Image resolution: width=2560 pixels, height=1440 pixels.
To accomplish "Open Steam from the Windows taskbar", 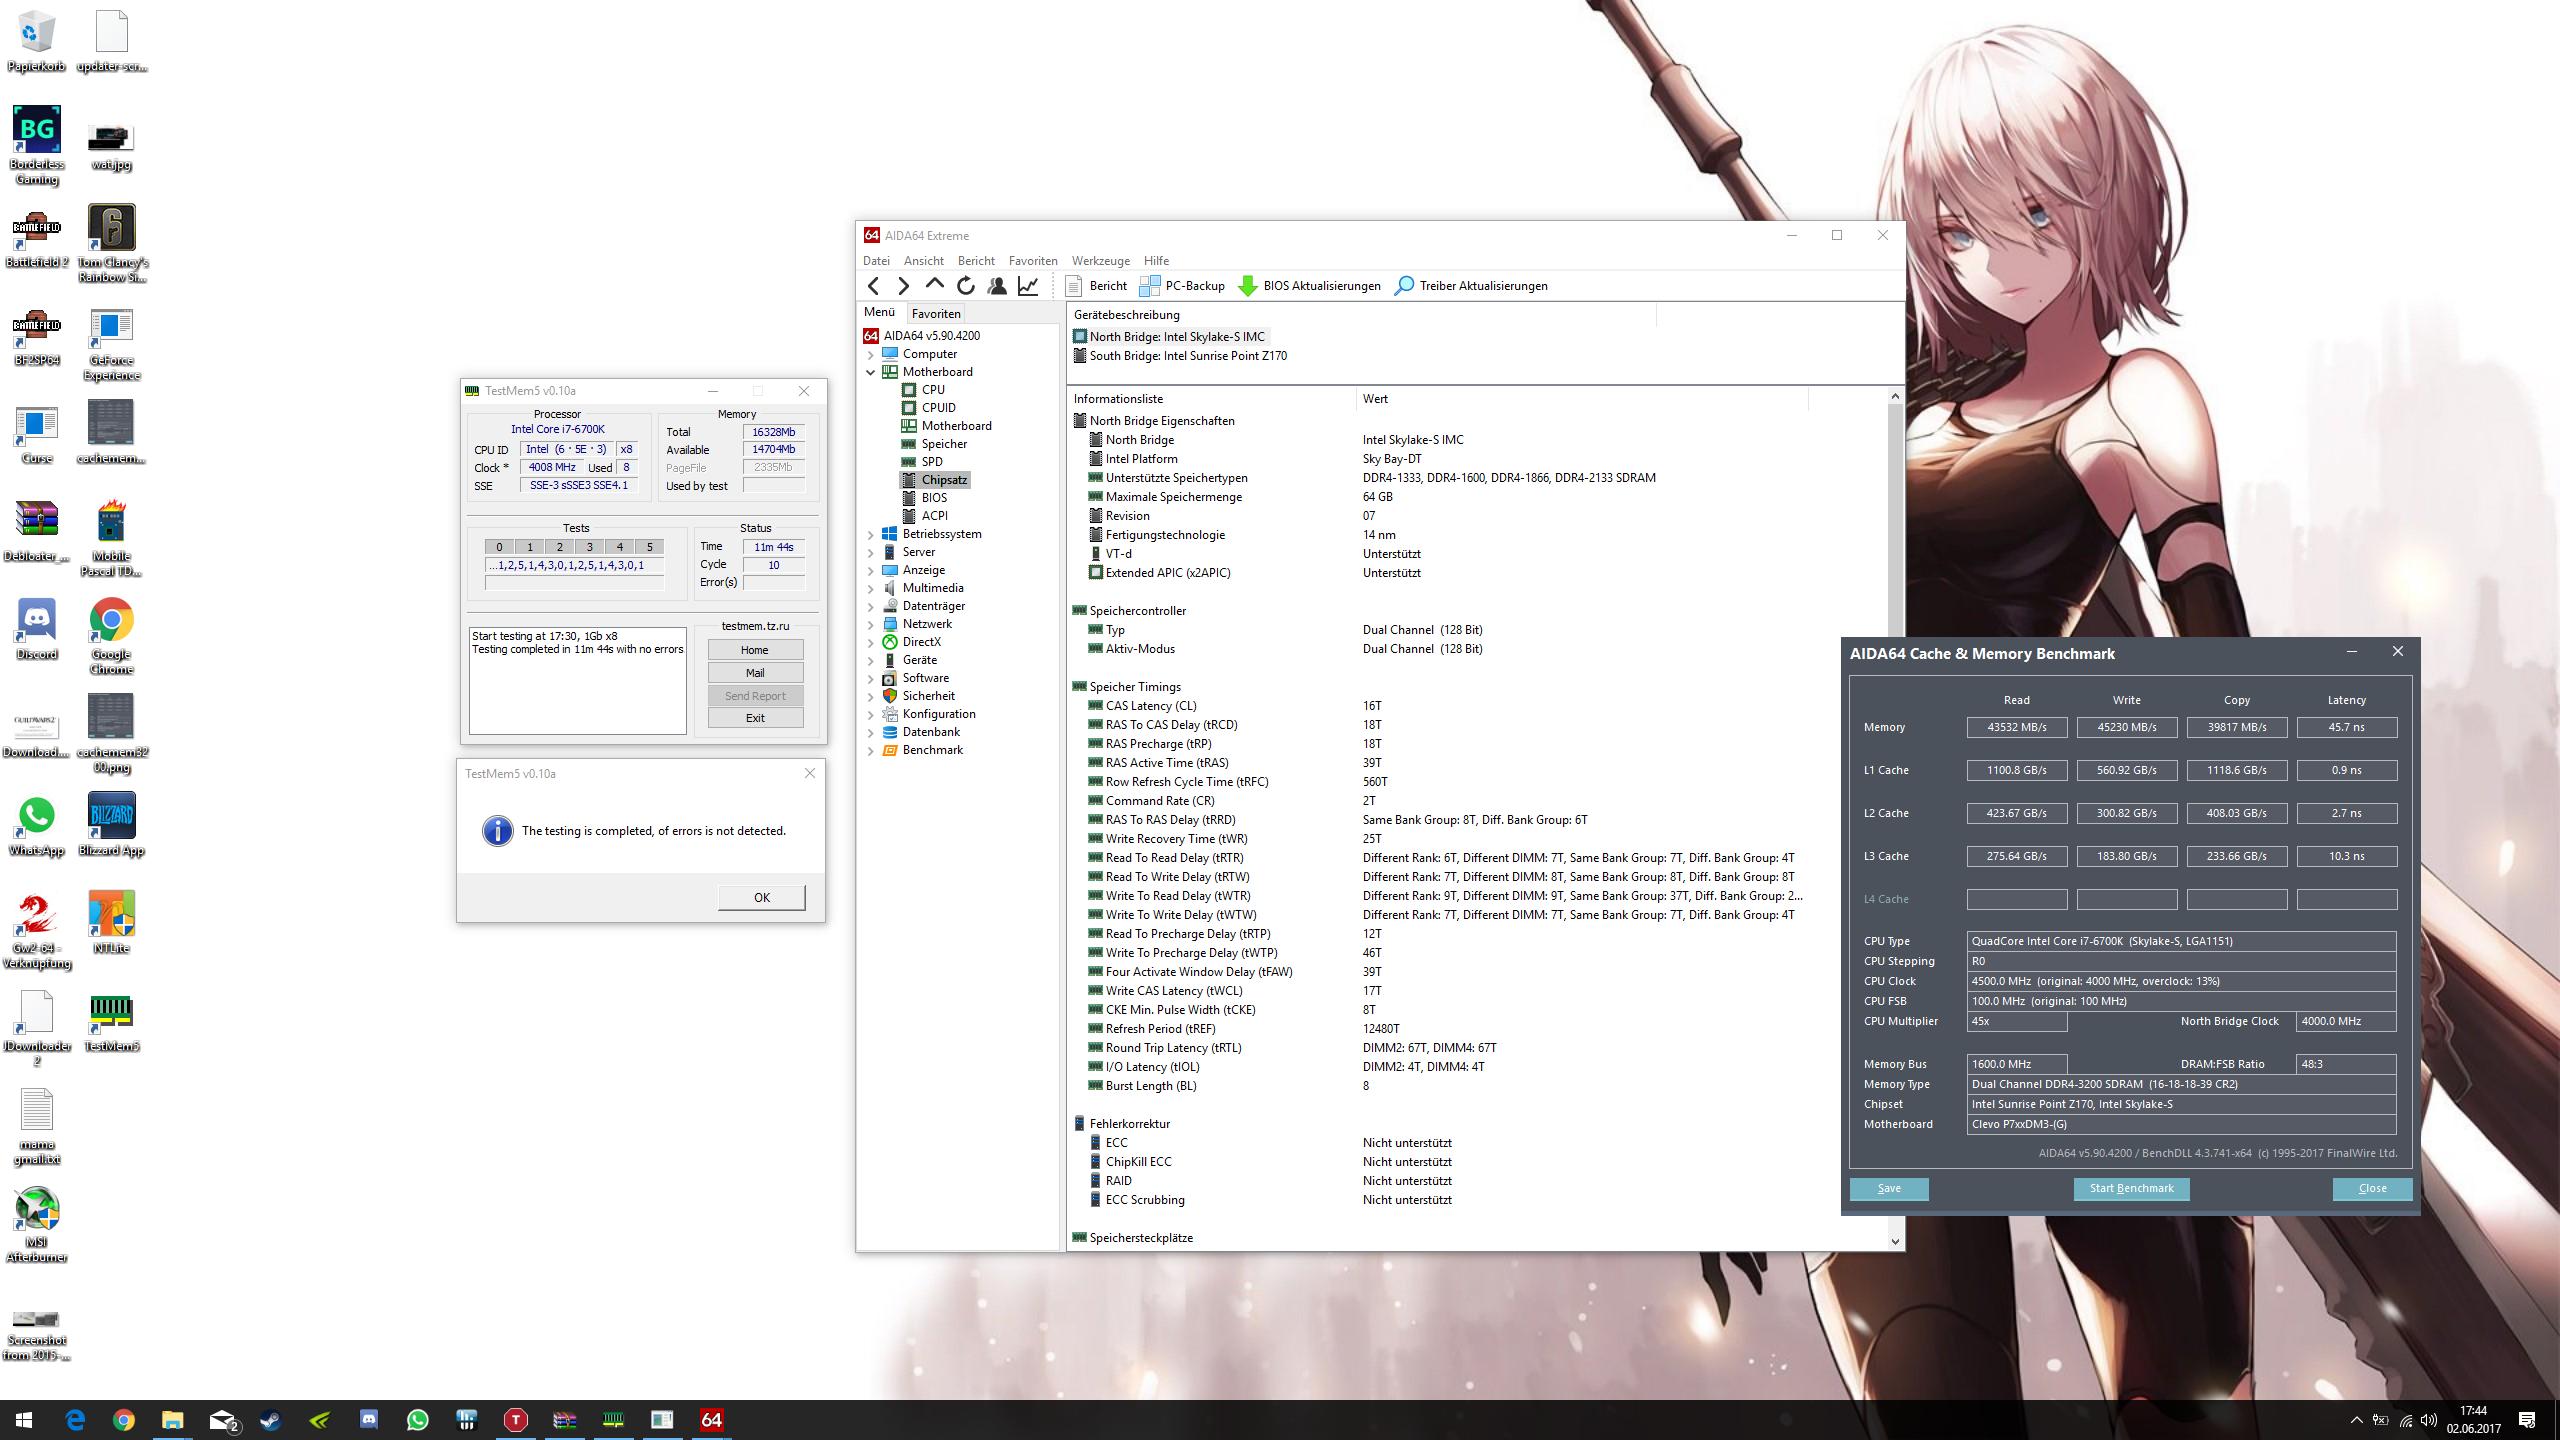I will click(270, 1420).
